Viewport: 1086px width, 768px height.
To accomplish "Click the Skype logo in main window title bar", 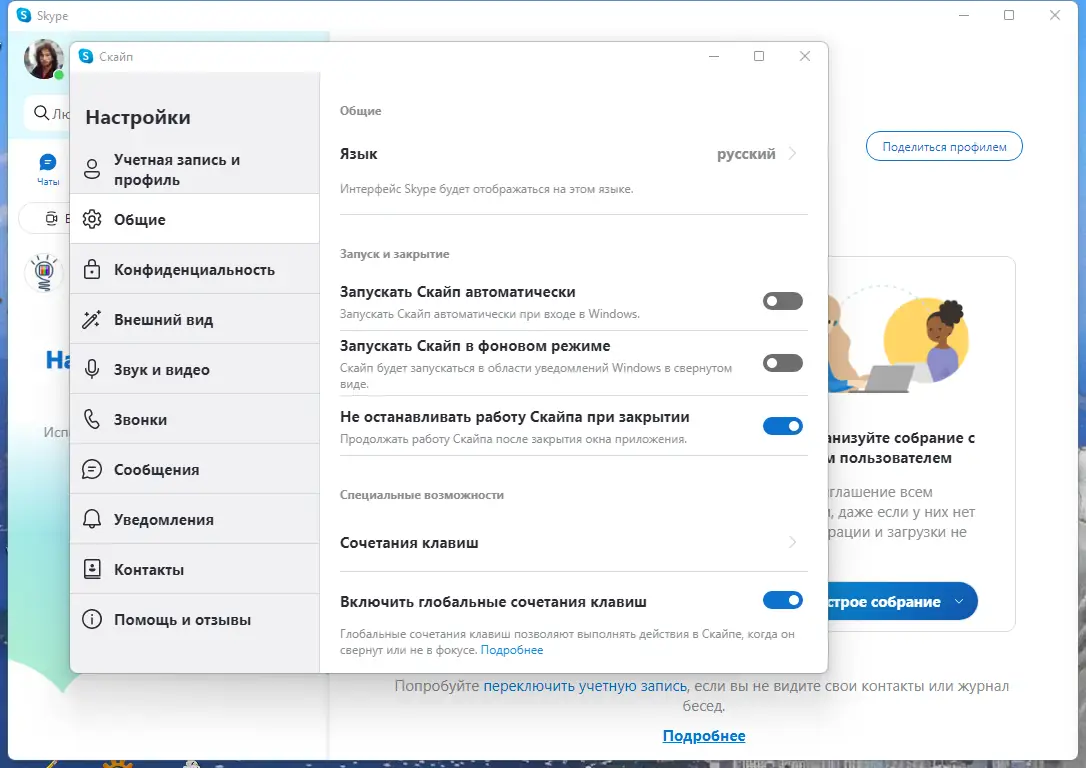I will 24,15.
